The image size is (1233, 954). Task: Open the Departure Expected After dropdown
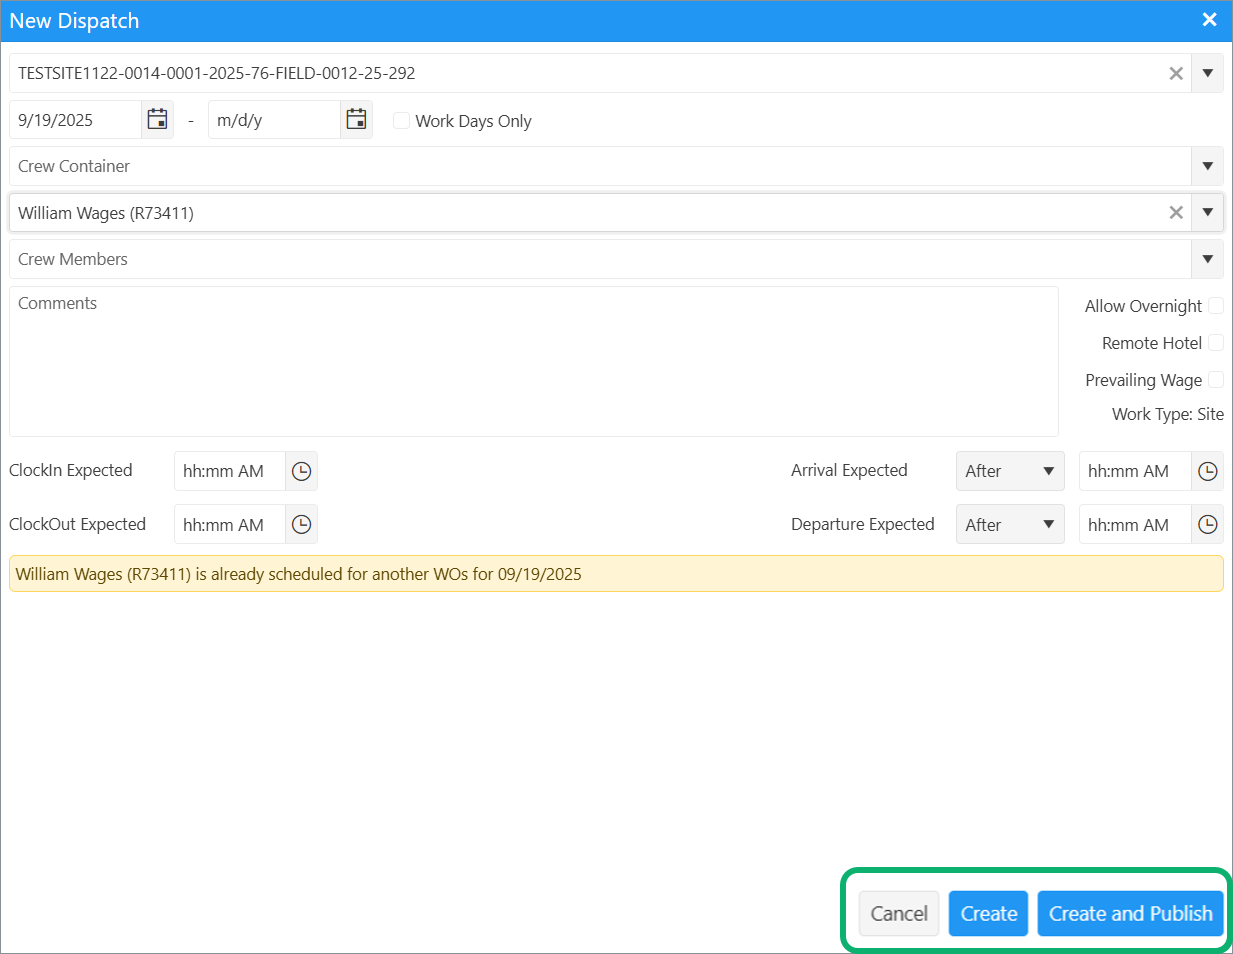click(x=1010, y=525)
